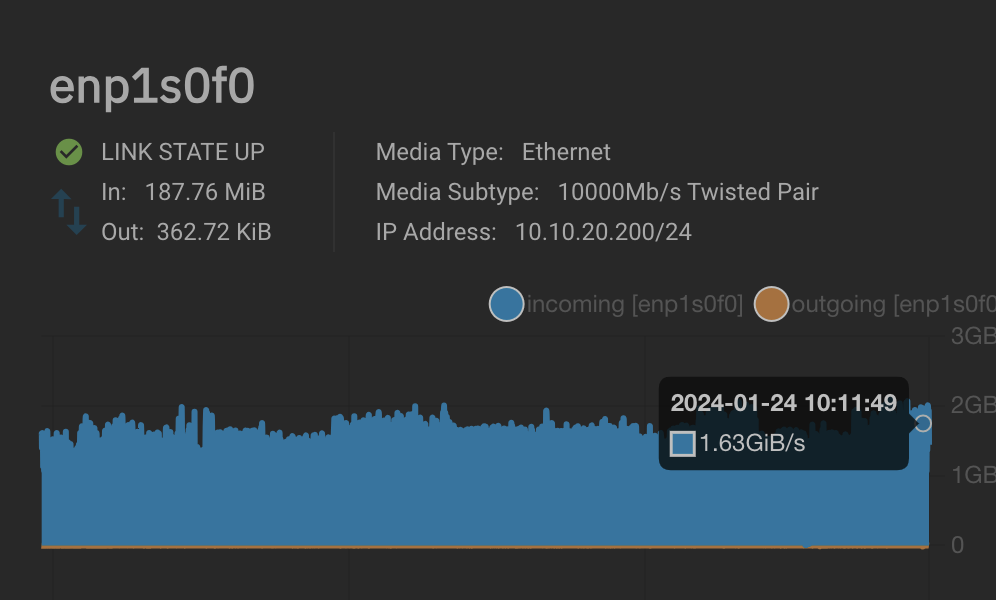Click the Media Type Ethernet text
996x600 pixels.
coord(566,152)
